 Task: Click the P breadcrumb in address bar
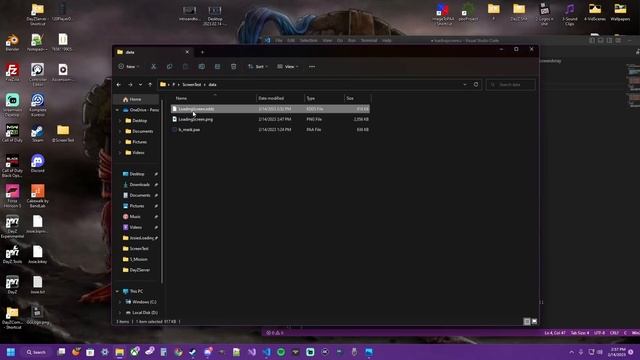(x=173, y=84)
